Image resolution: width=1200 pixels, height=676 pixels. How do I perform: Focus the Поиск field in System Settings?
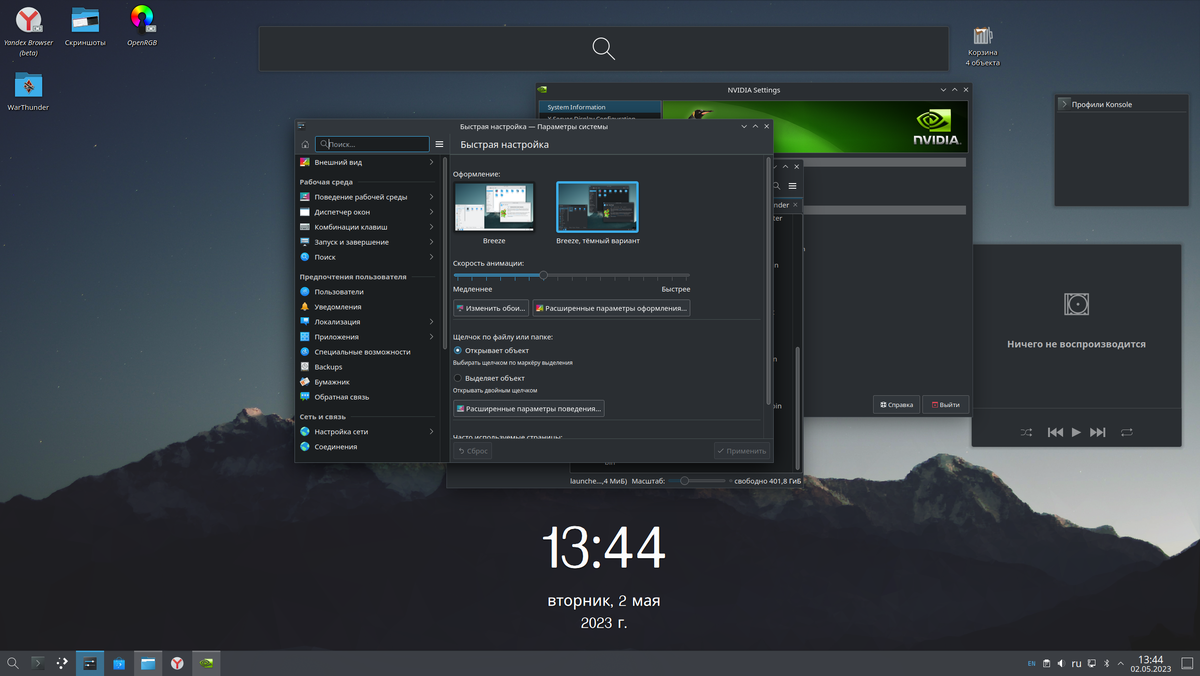point(372,144)
